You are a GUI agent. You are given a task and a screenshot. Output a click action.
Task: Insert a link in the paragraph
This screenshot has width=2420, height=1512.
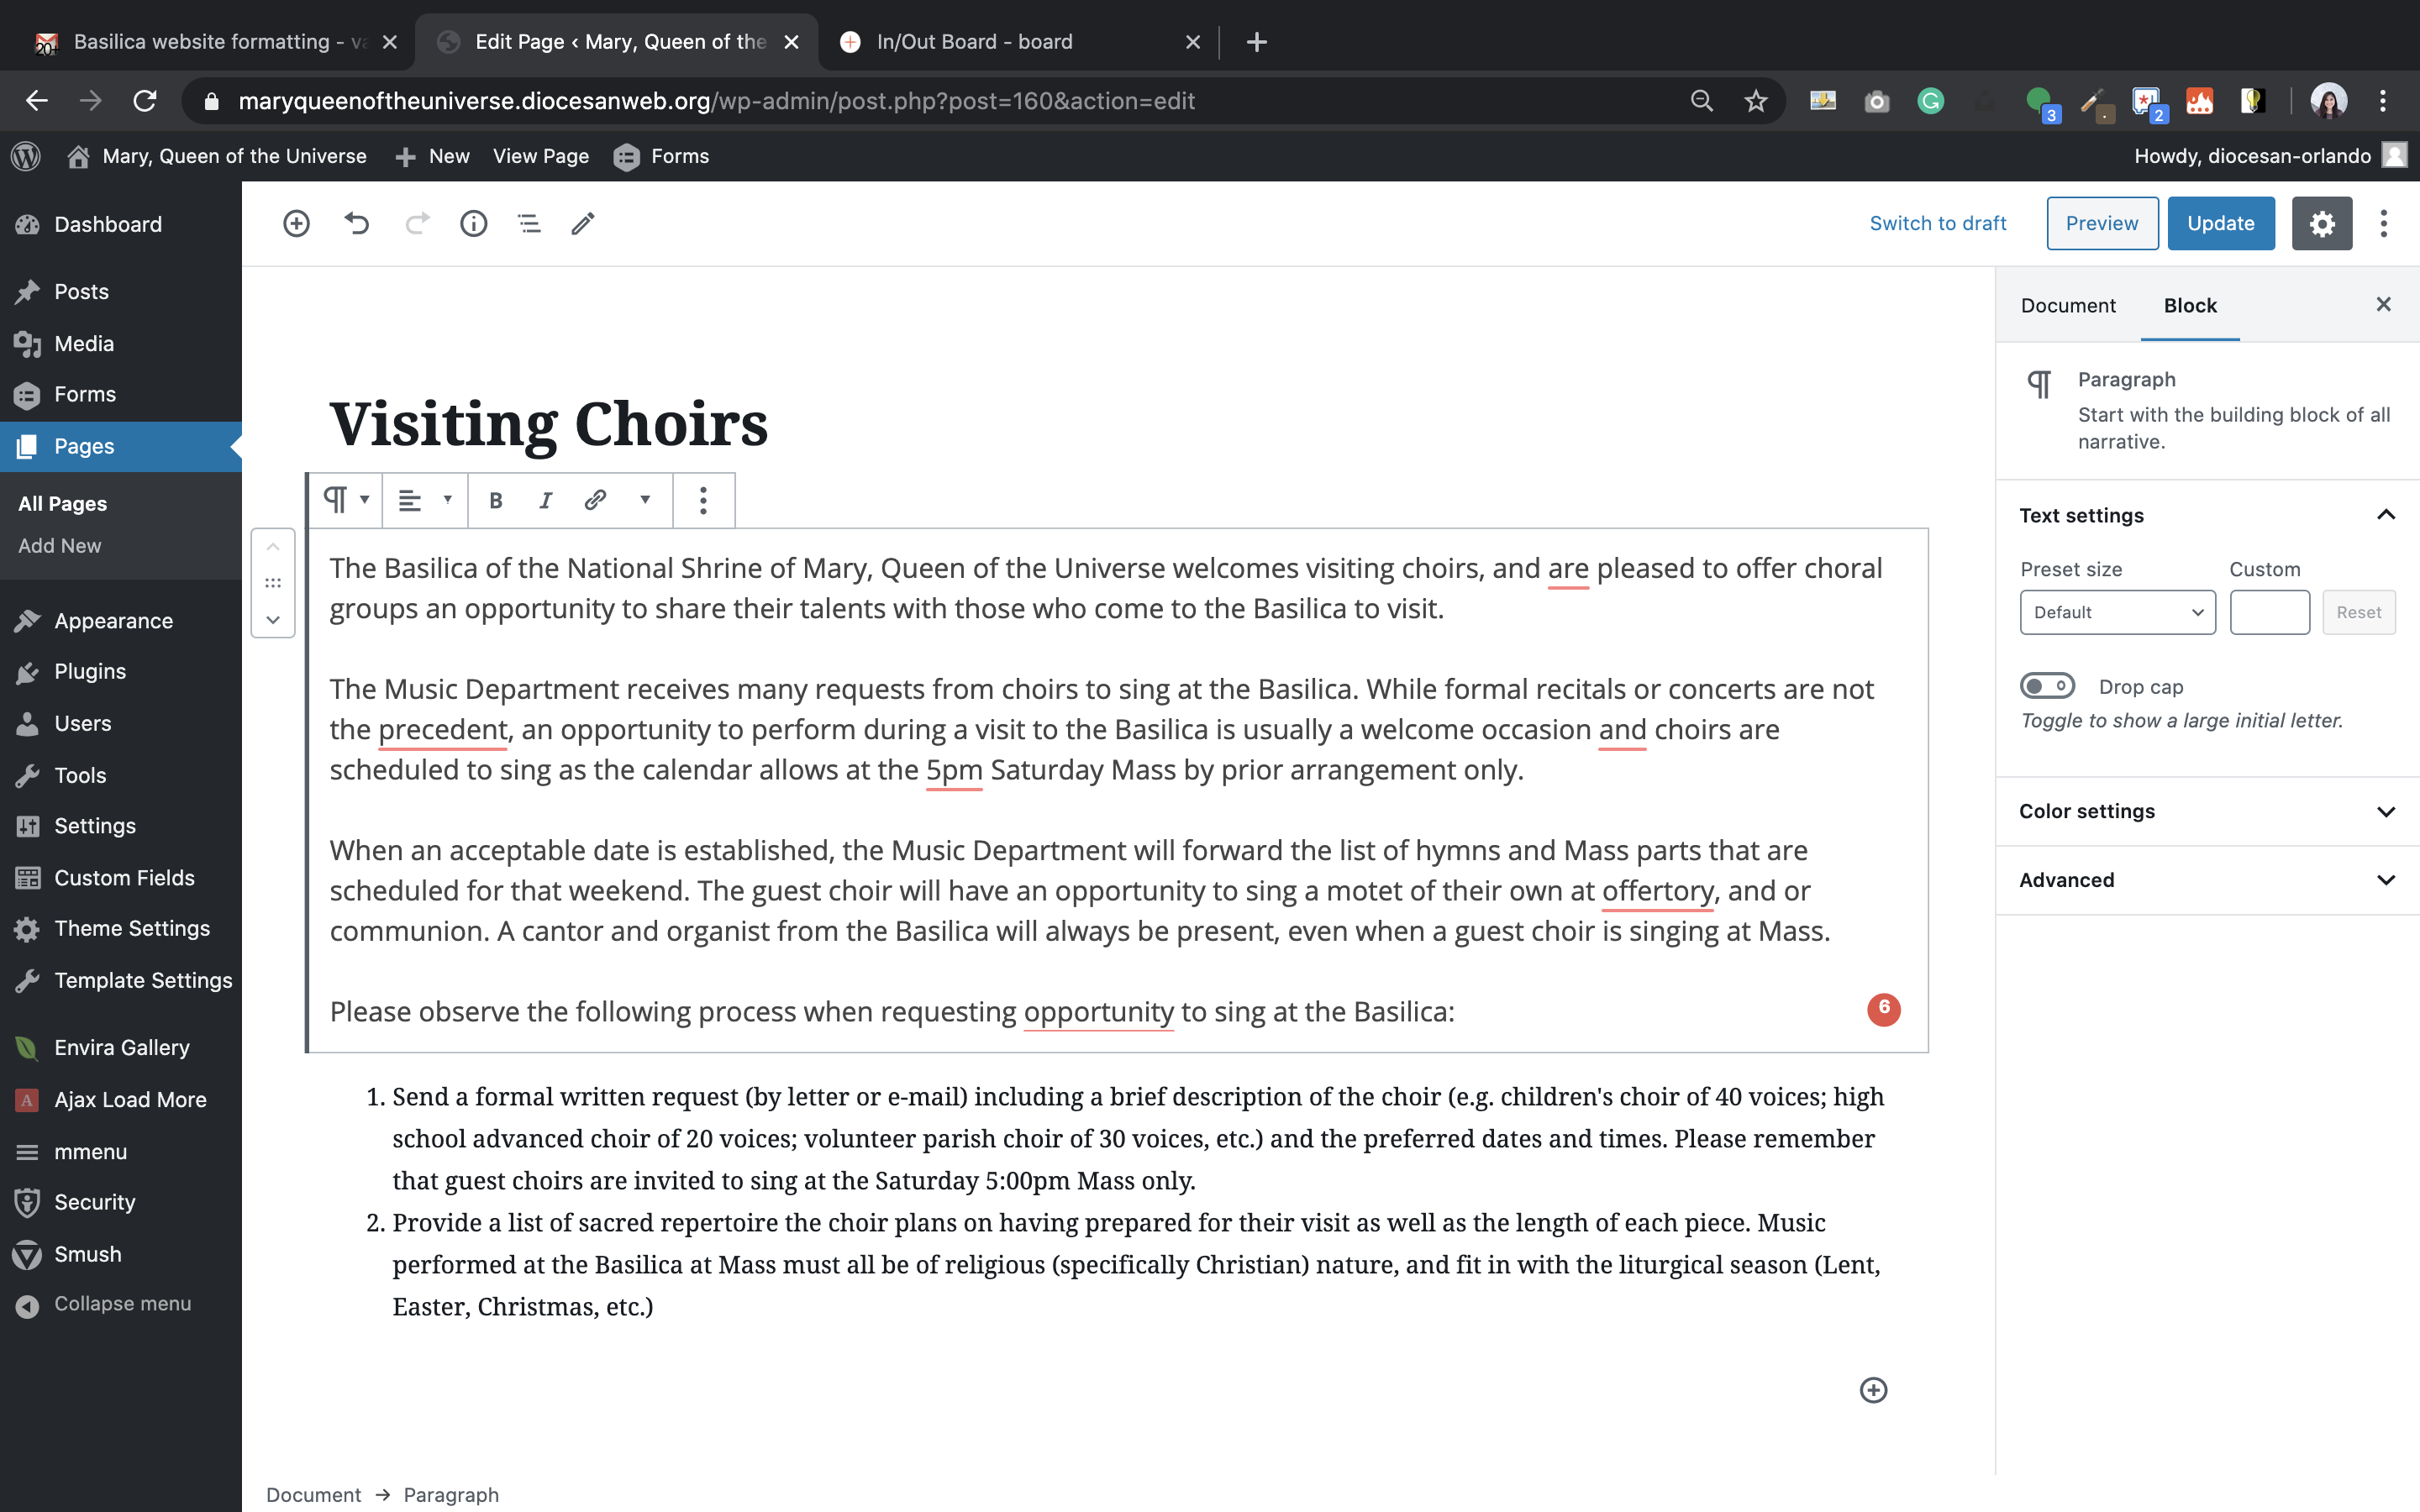coord(595,500)
